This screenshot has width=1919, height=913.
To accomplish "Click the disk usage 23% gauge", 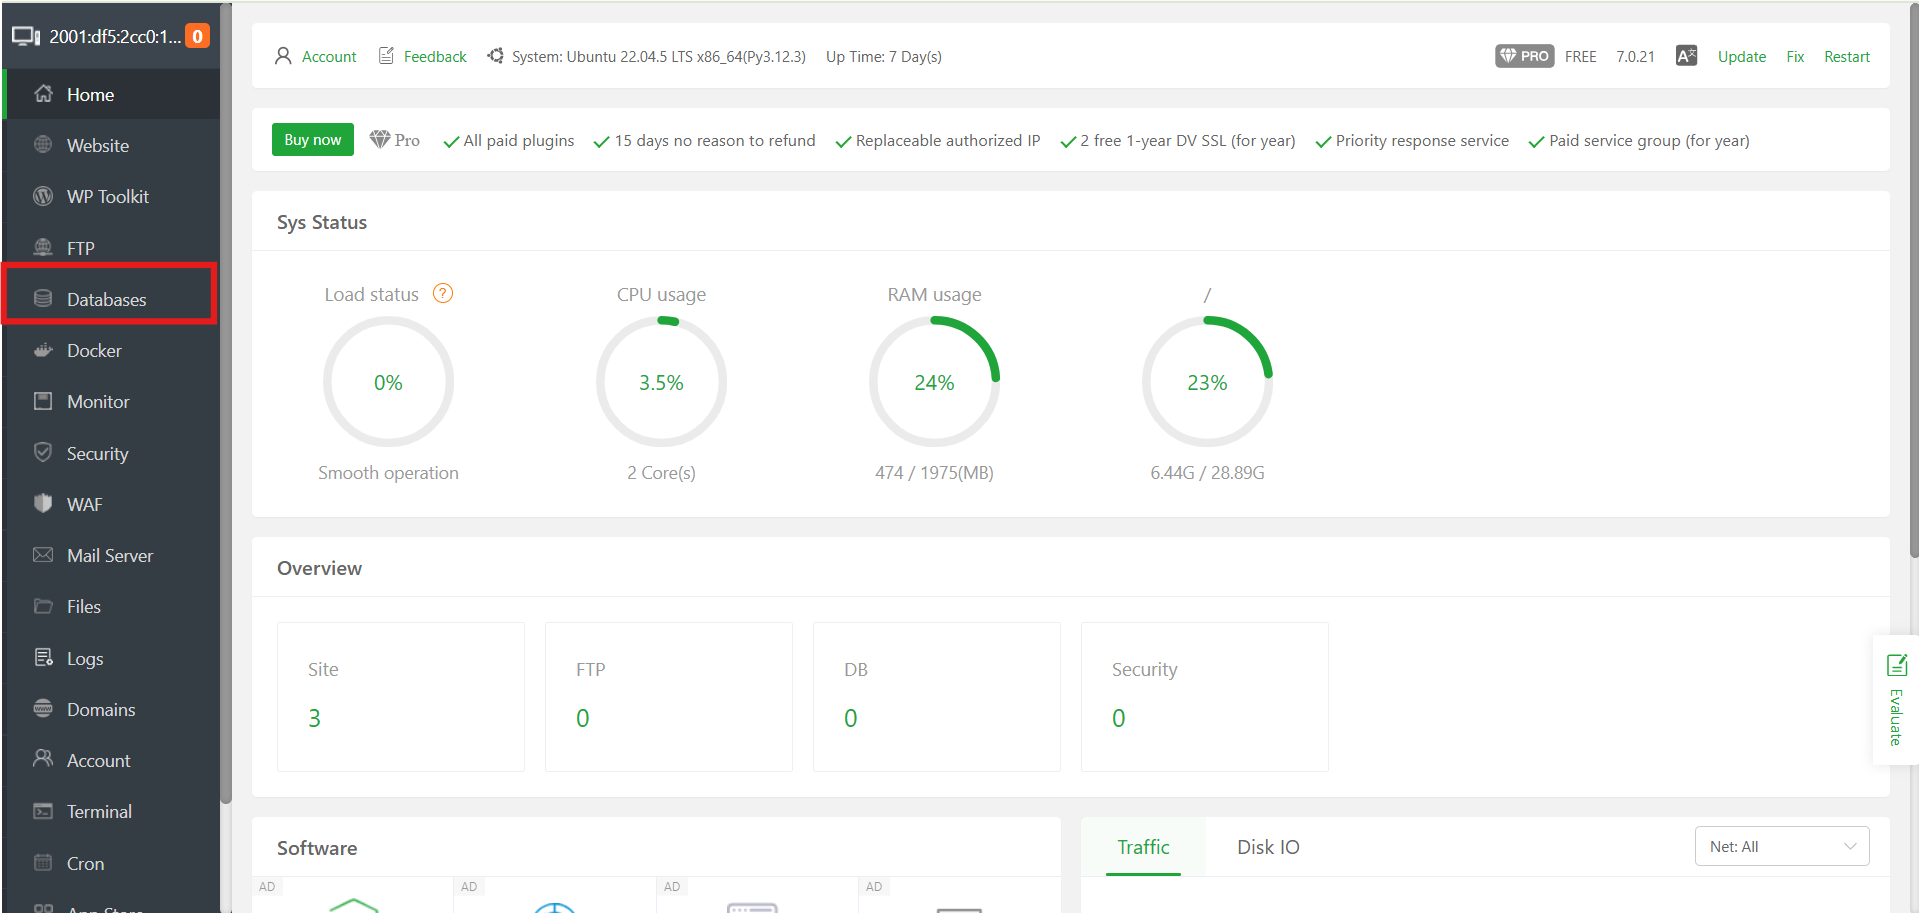I will coord(1207,382).
